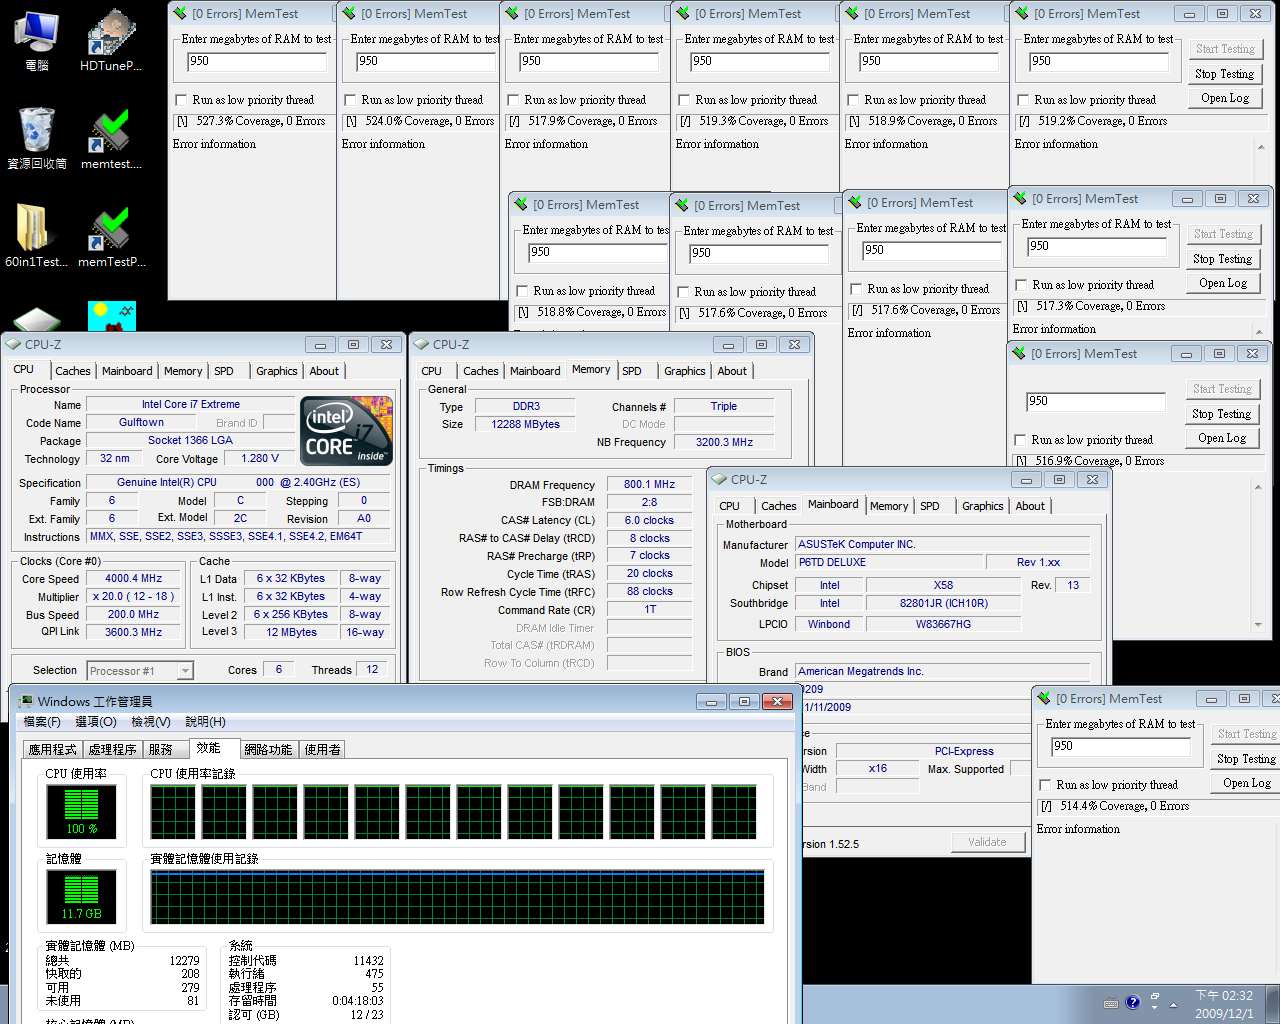
Task: Click the MemTest title icon of the 514.4% coverage window
Action: click(x=1044, y=698)
